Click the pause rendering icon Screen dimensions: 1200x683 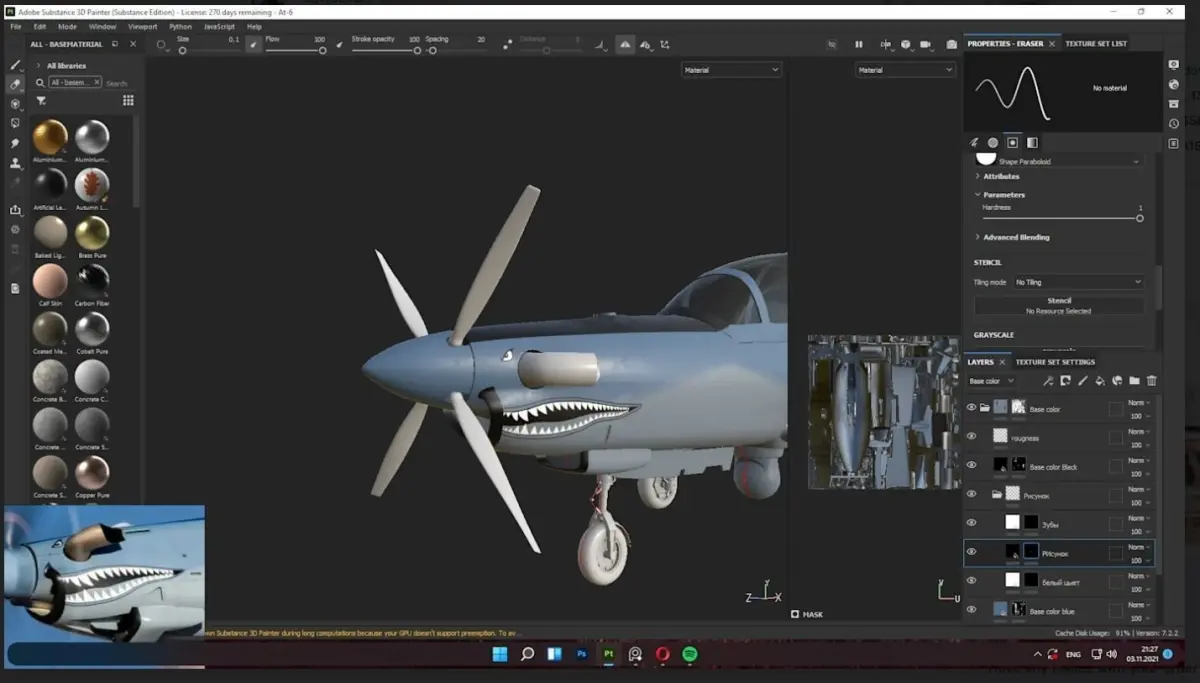[858, 45]
